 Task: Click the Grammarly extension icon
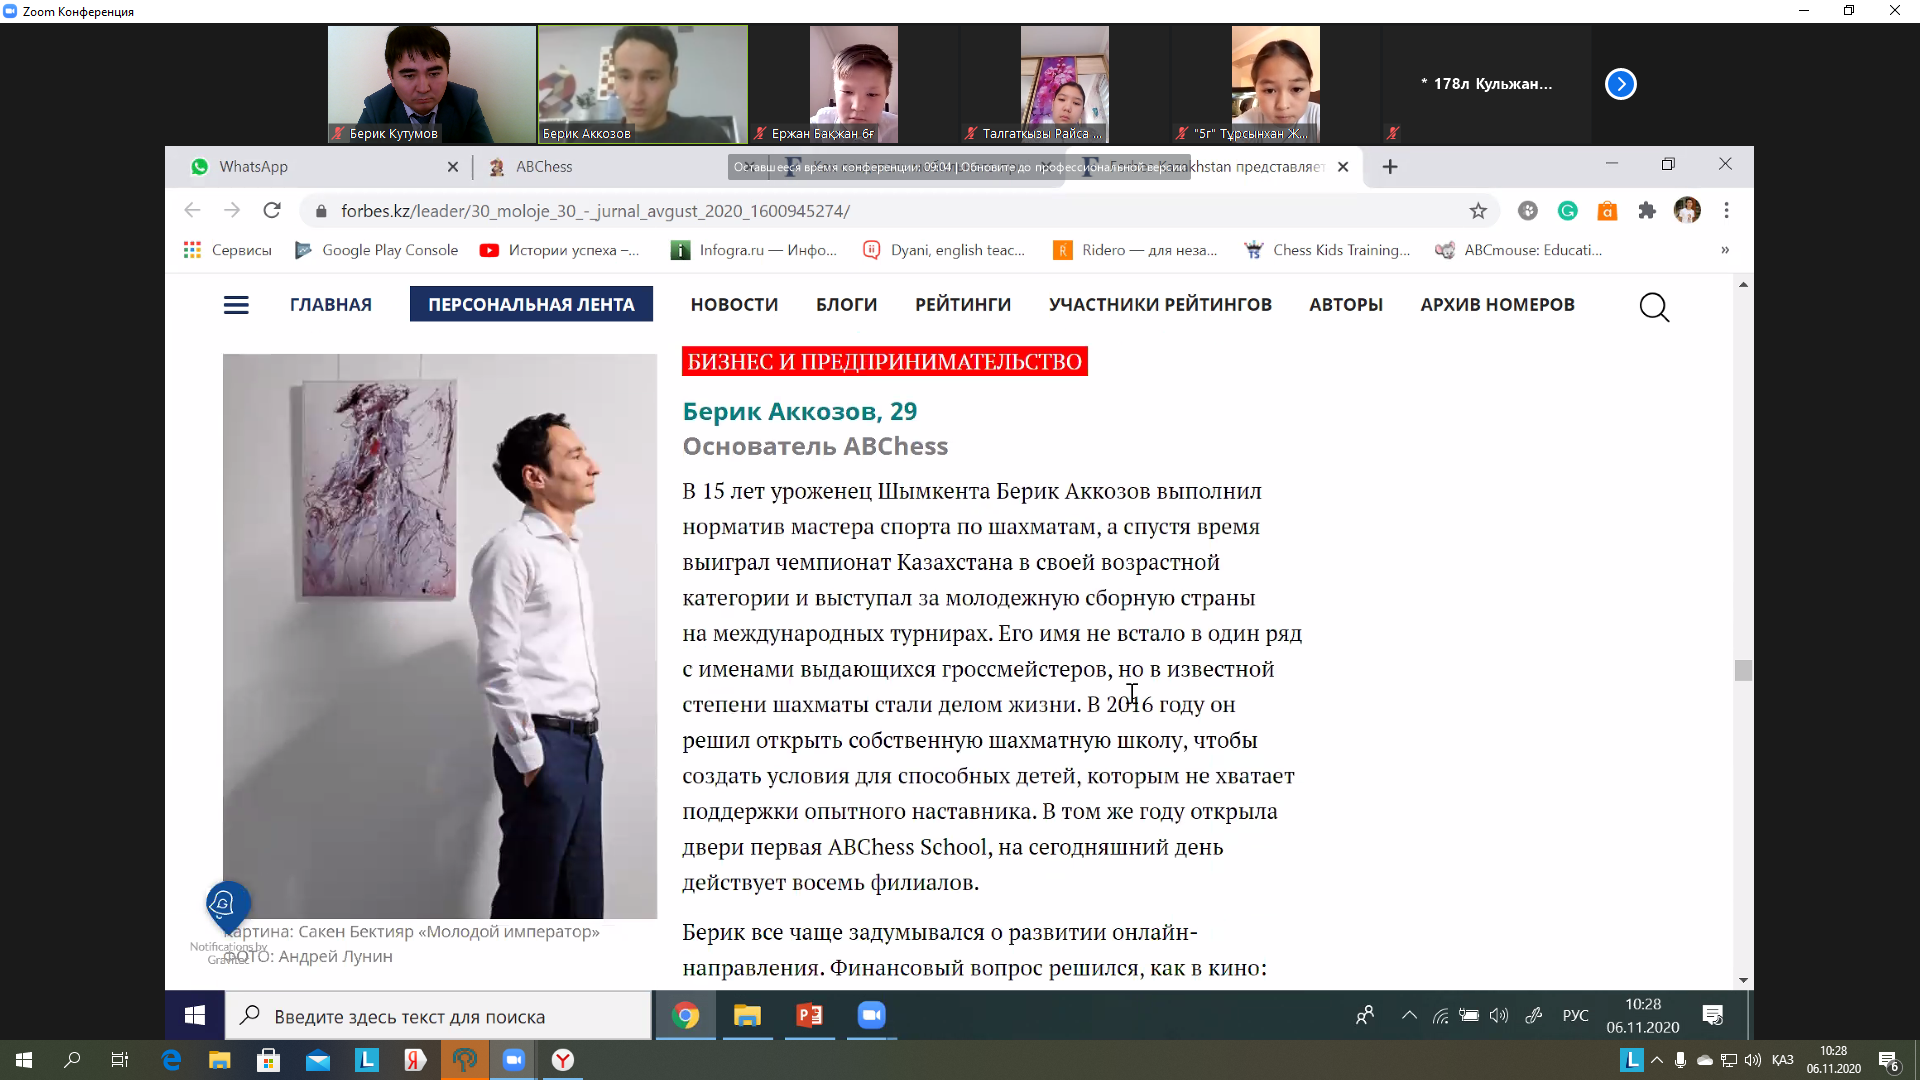[1567, 211]
